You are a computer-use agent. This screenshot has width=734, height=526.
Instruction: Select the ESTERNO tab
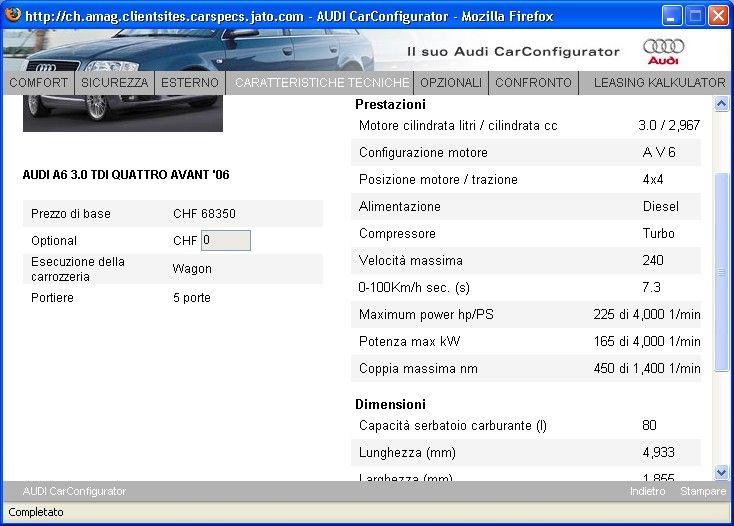point(190,83)
